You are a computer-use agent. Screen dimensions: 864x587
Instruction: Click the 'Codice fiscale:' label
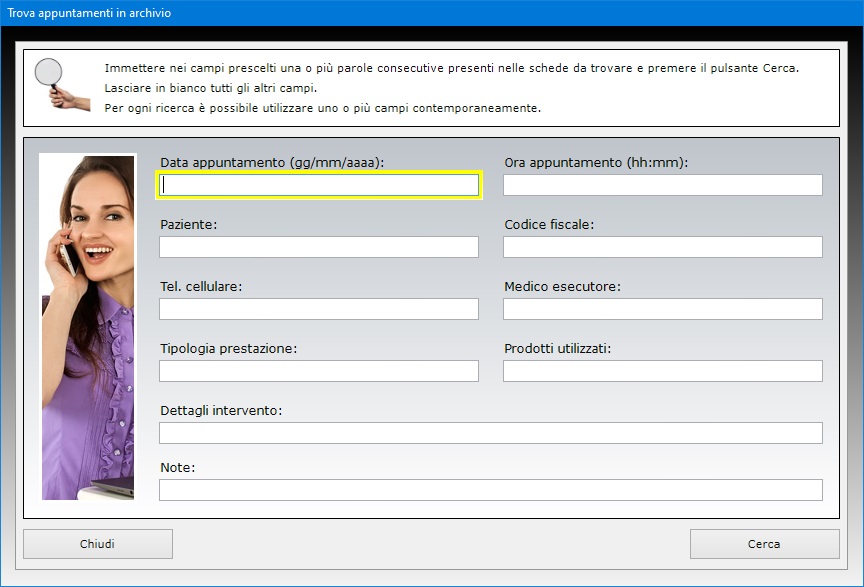point(549,224)
